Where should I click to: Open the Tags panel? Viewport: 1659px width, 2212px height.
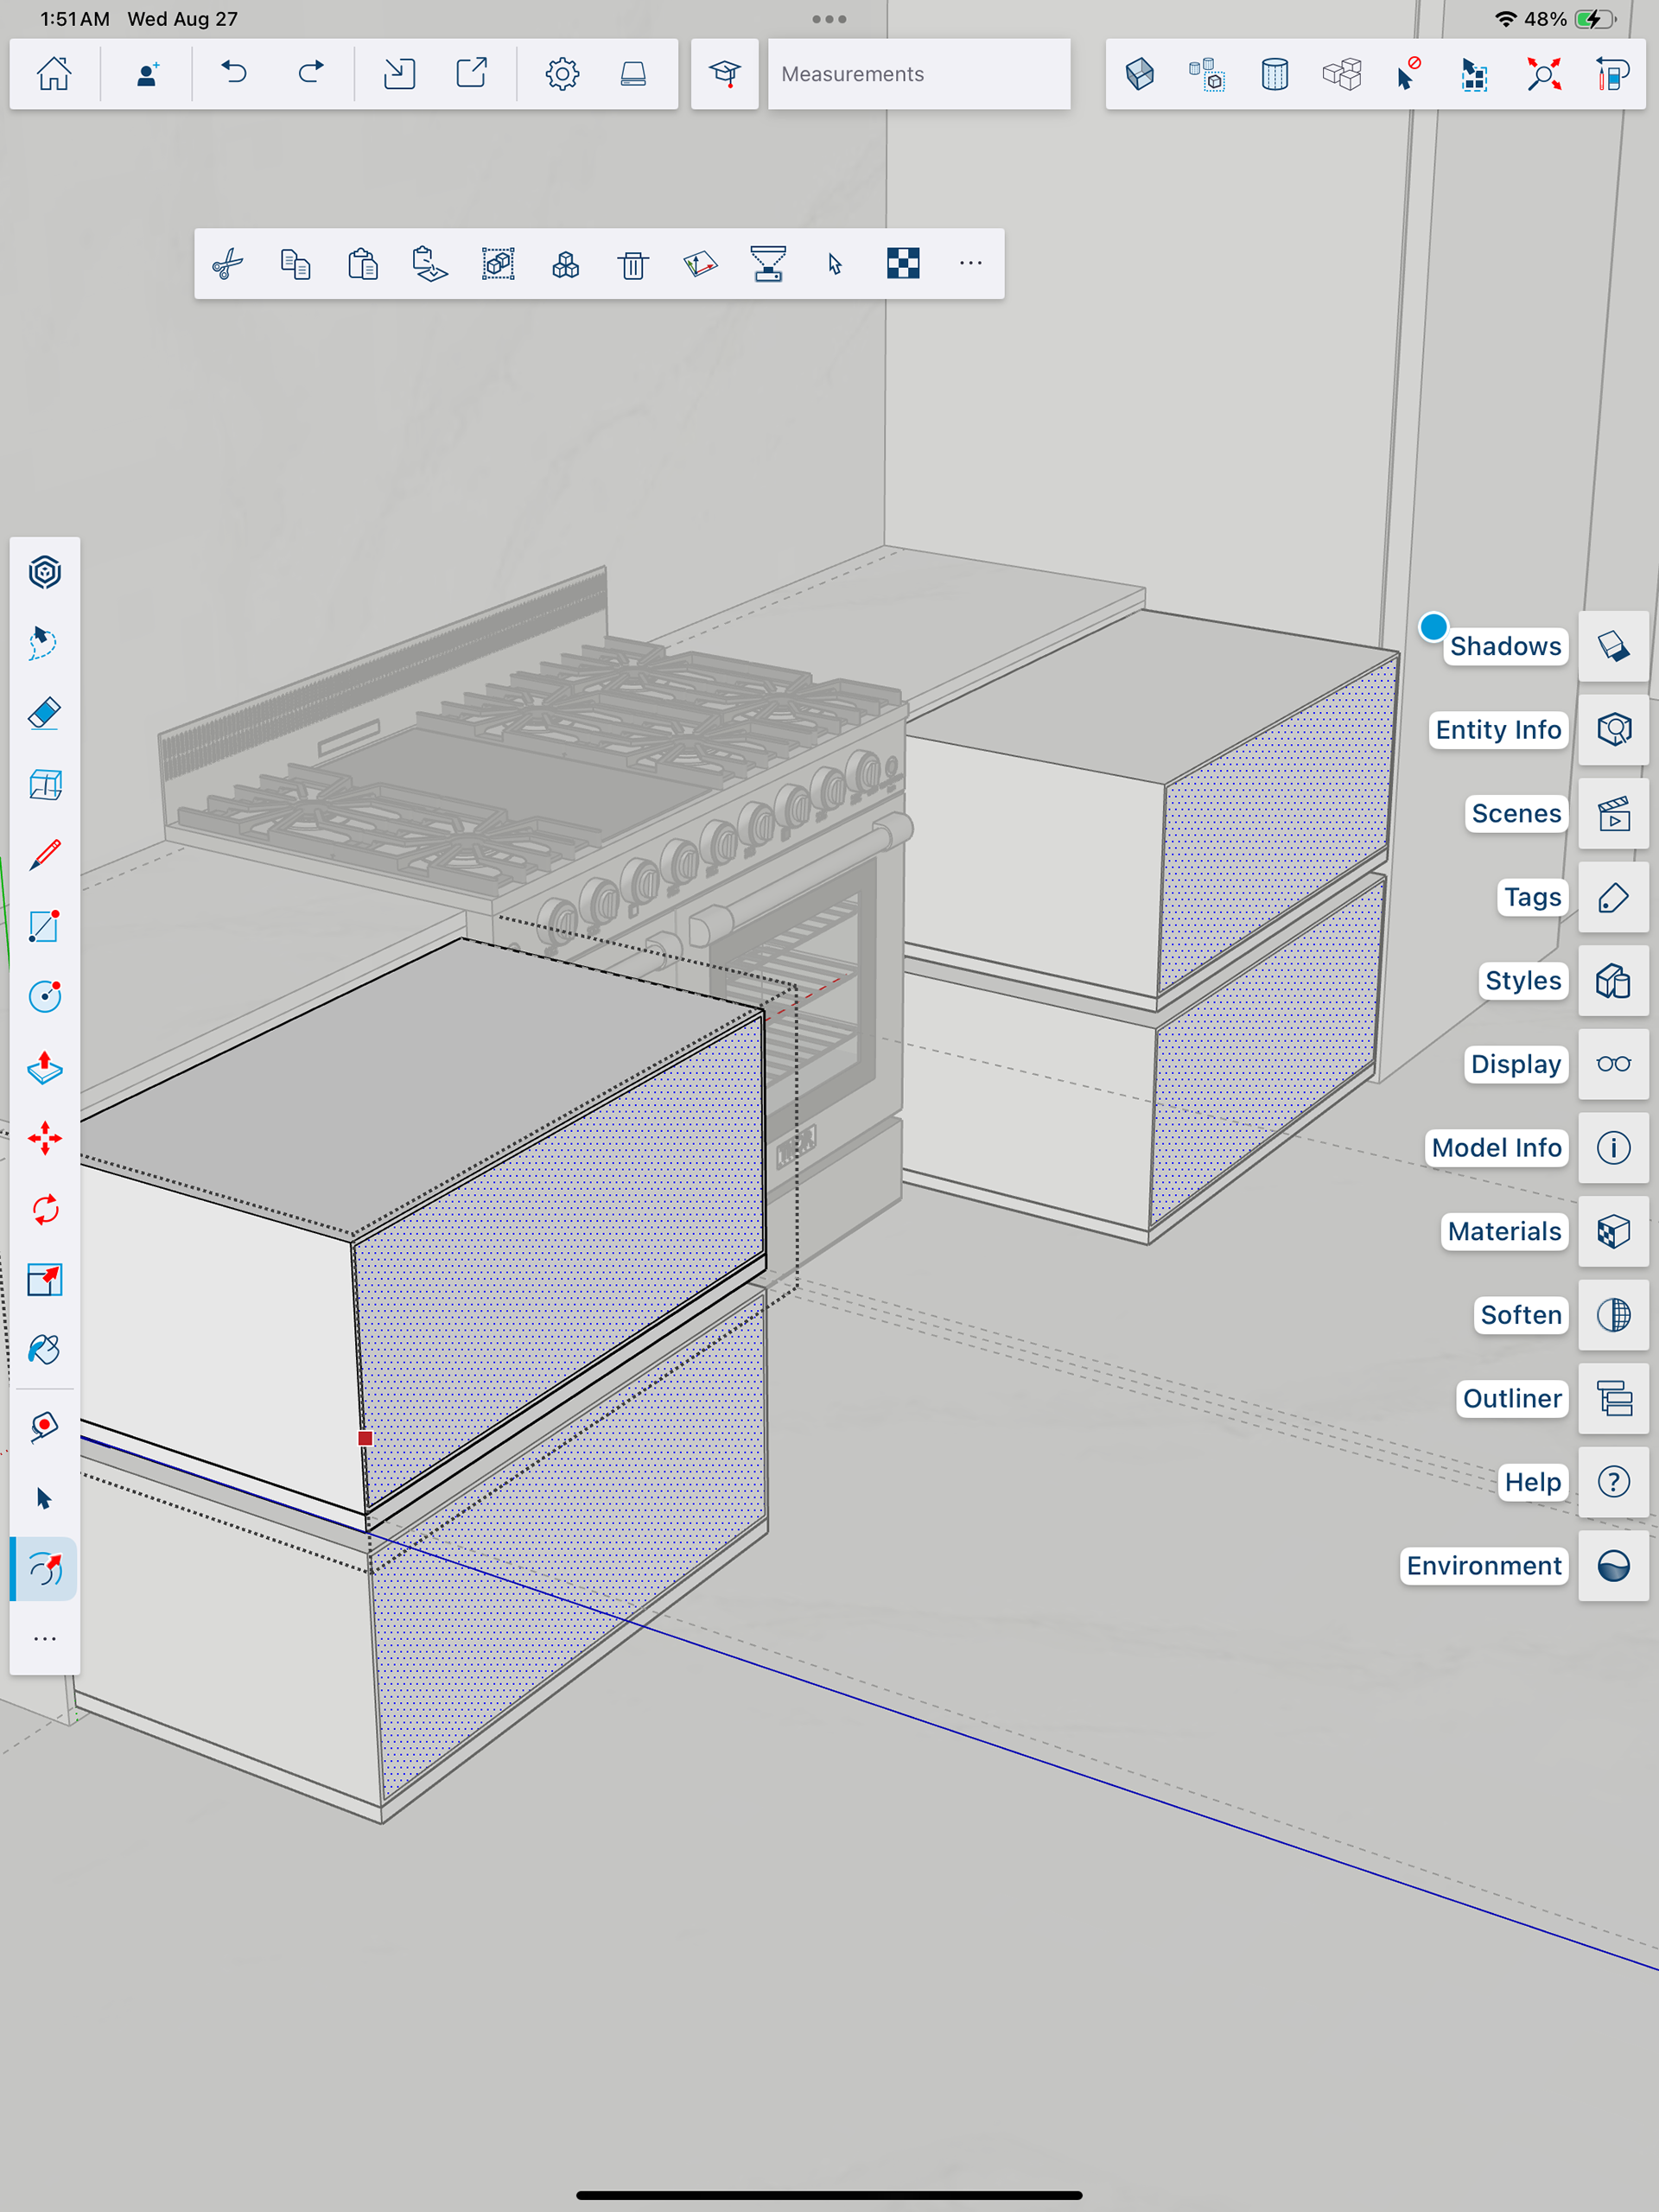[x=1613, y=898]
